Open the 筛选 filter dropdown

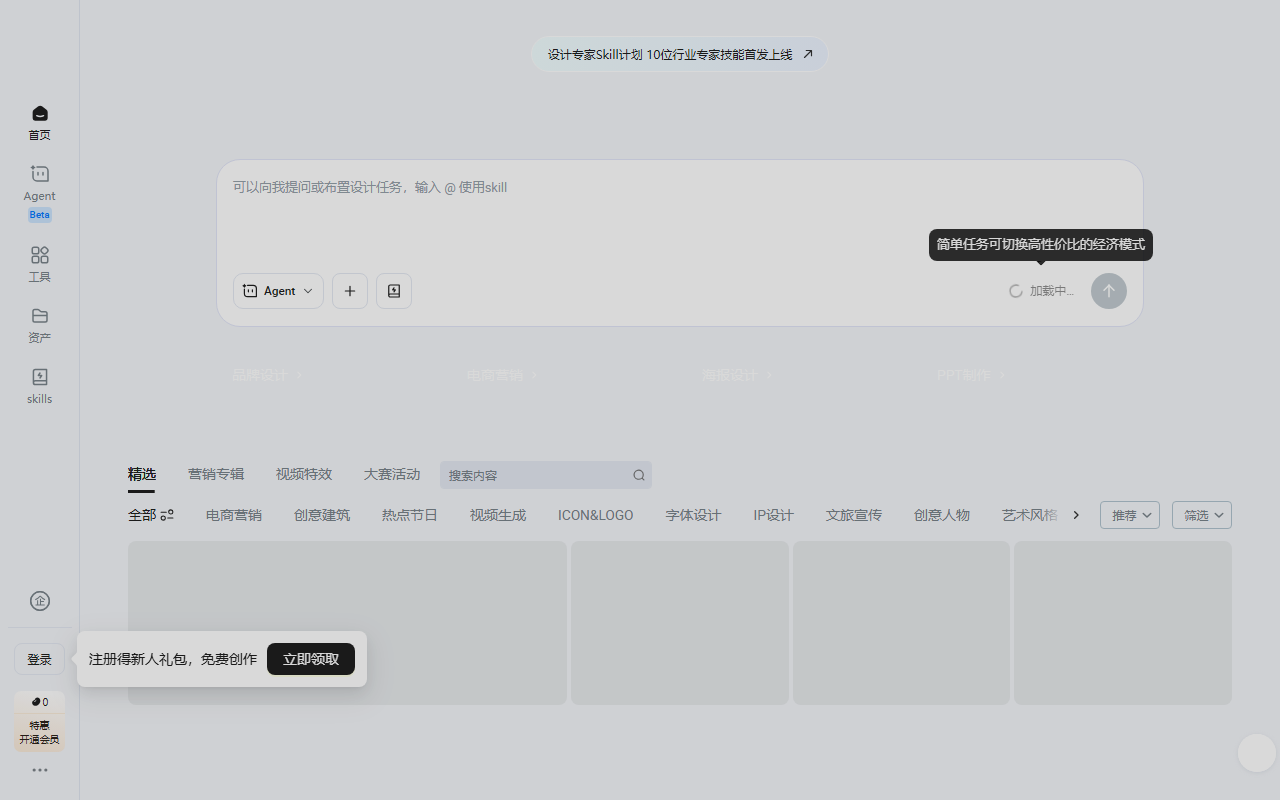1202,515
